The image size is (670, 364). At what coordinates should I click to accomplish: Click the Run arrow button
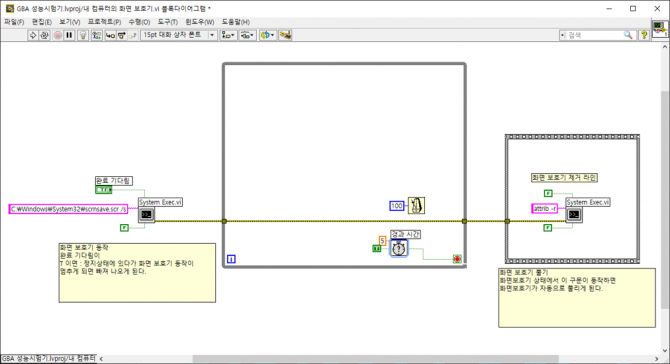click(x=32, y=35)
